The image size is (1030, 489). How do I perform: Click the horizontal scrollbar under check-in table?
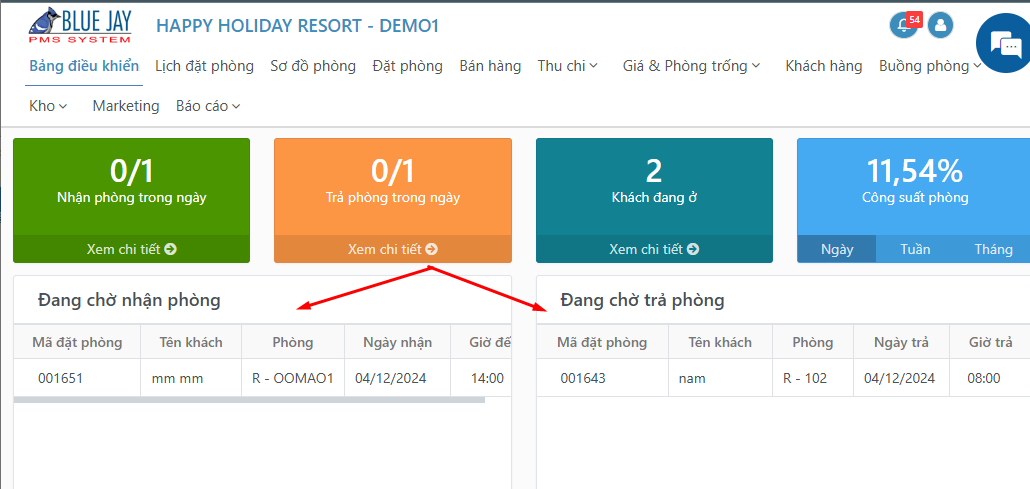pos(249,400)
